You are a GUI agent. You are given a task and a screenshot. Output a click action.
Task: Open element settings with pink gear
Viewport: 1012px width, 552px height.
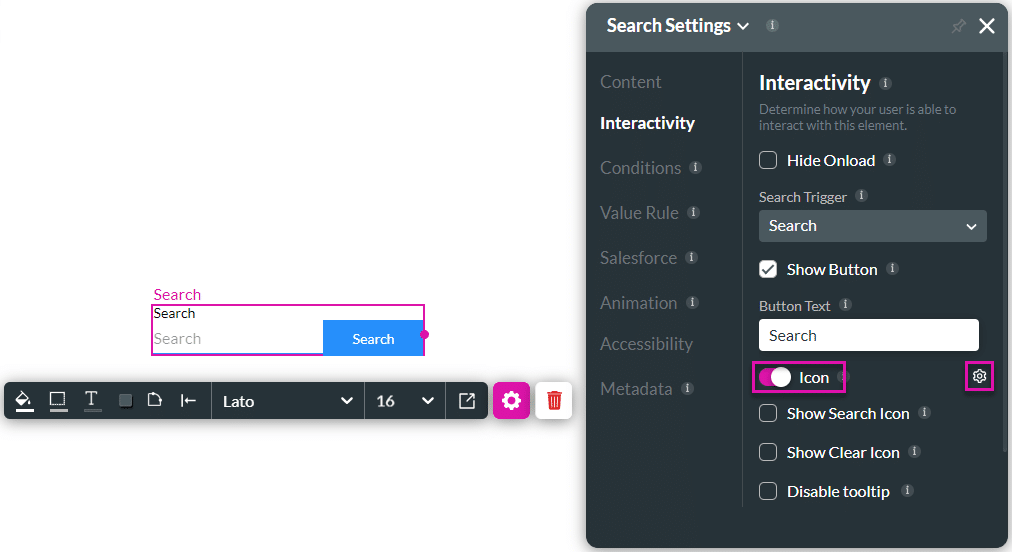[x=511, y=401]
